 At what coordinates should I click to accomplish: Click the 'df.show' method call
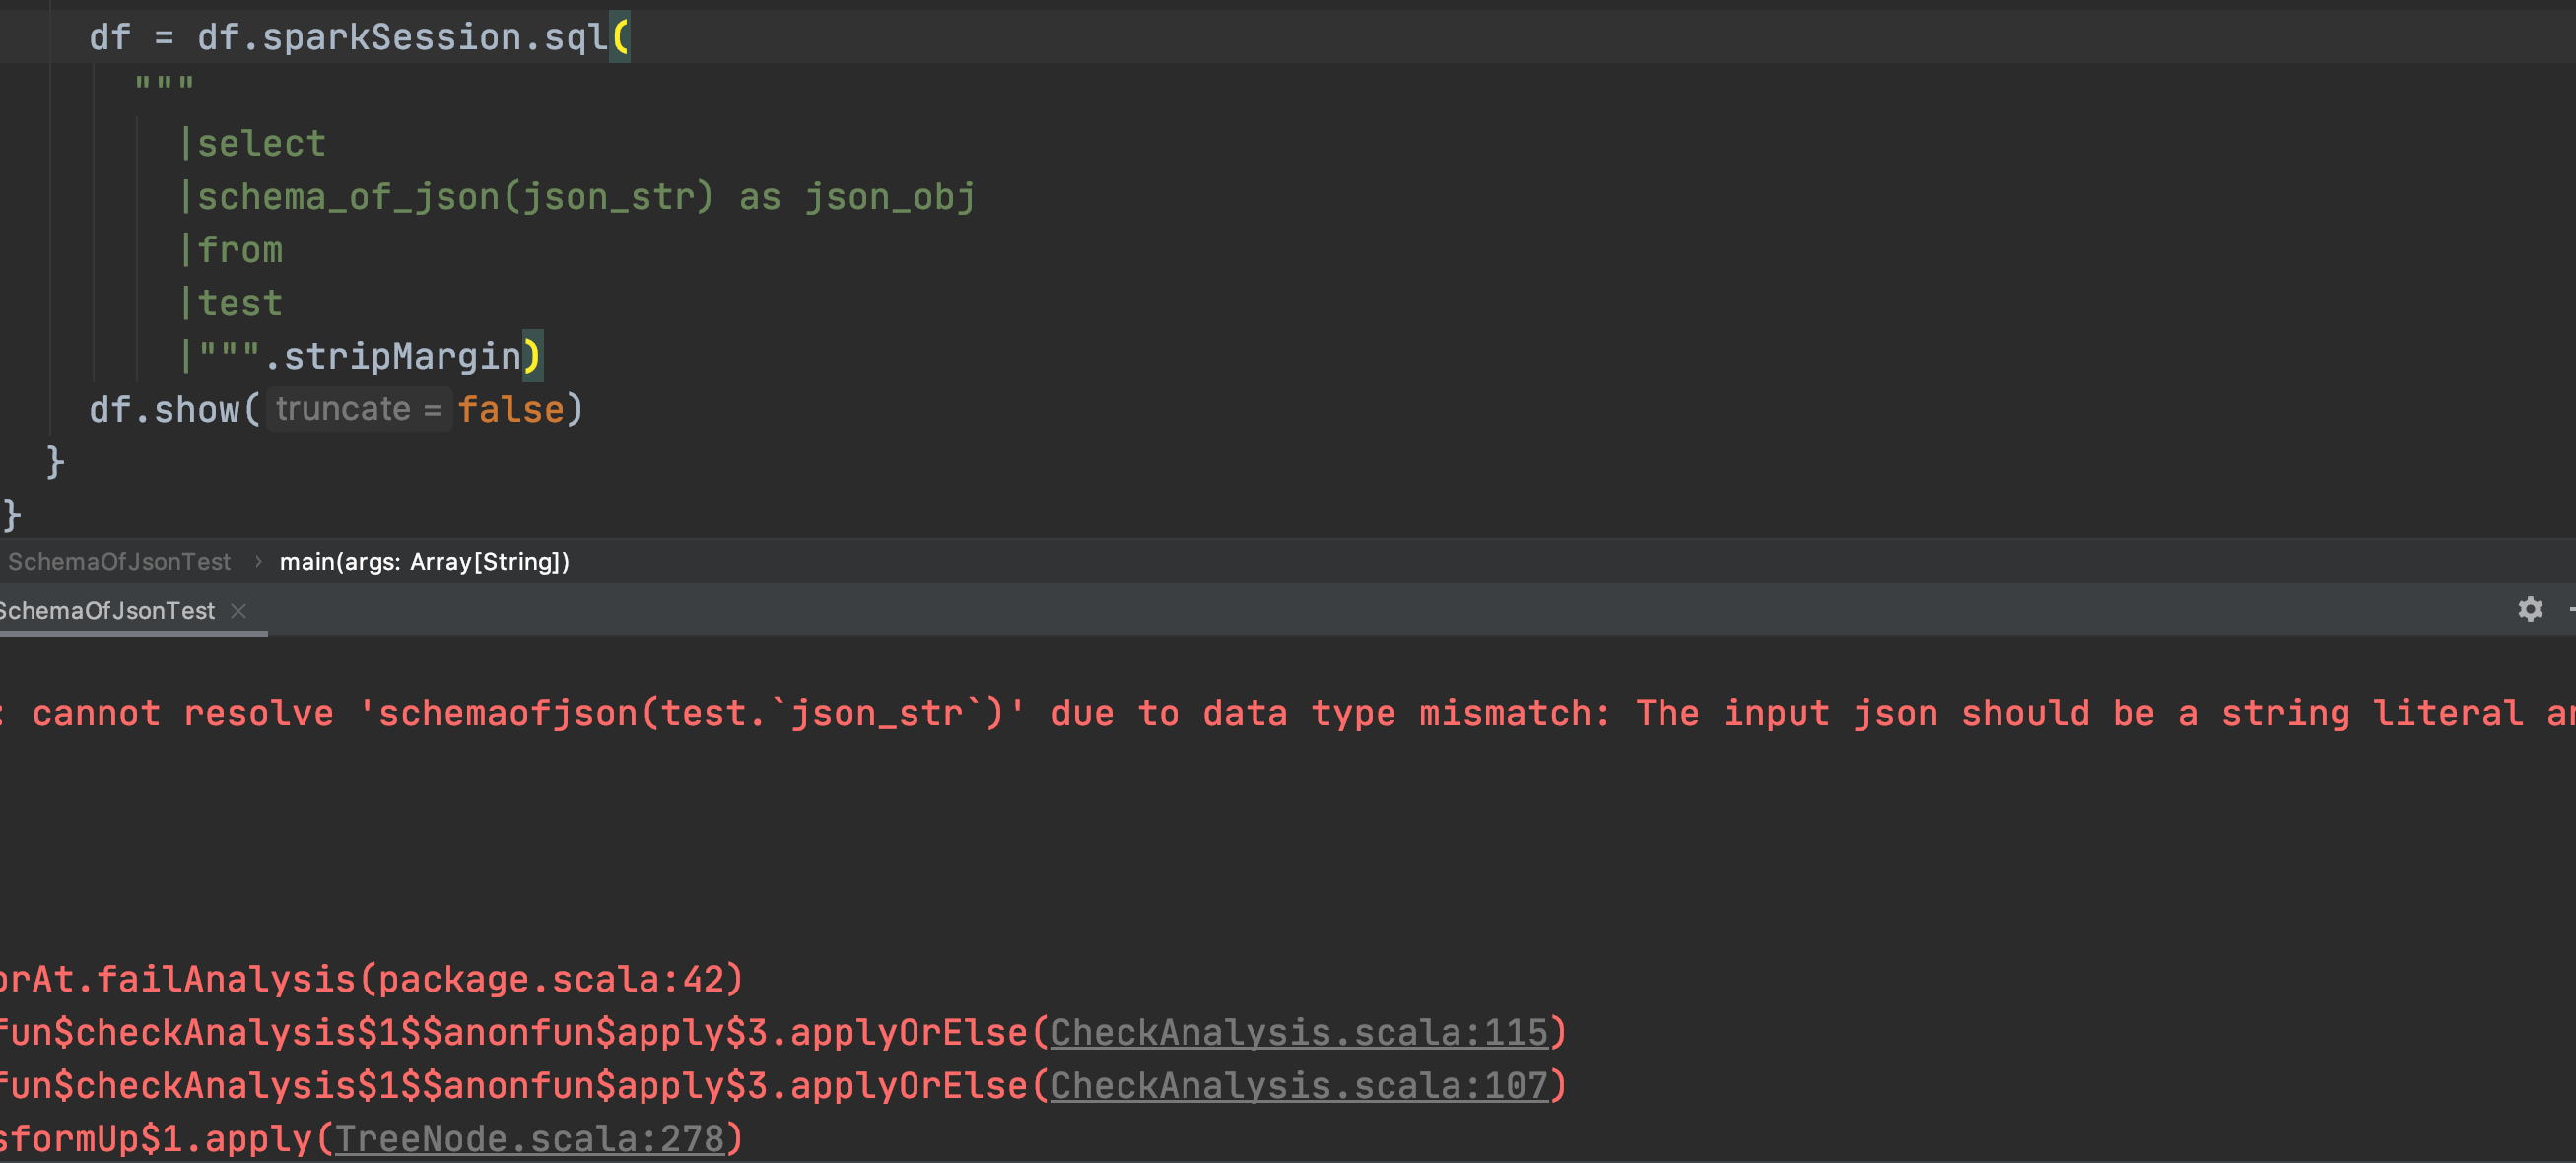coord(164,409)
